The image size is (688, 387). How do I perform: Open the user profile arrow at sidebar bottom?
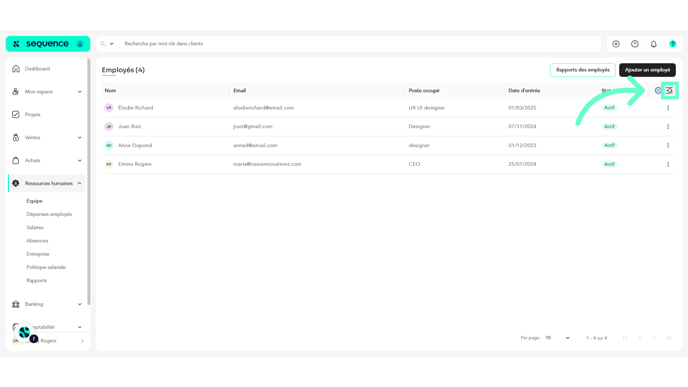82,341
